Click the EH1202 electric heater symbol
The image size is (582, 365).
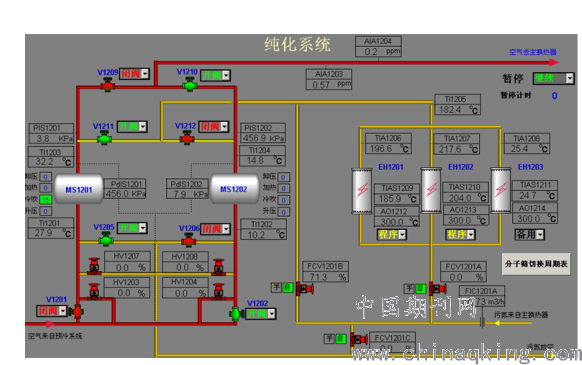[x=431, y=190]
